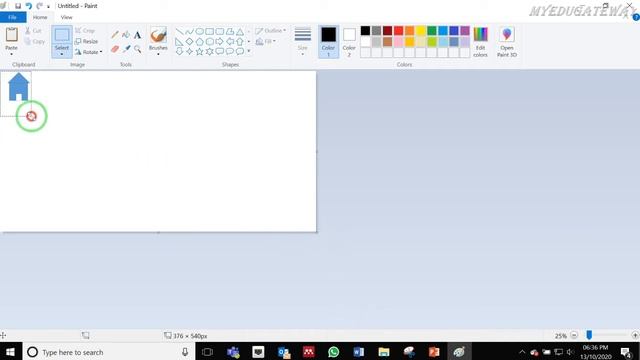The height and width of the screenshot is (360, 640).
Task: Select the Fill with color bucket tool
Action: (126, 35)
